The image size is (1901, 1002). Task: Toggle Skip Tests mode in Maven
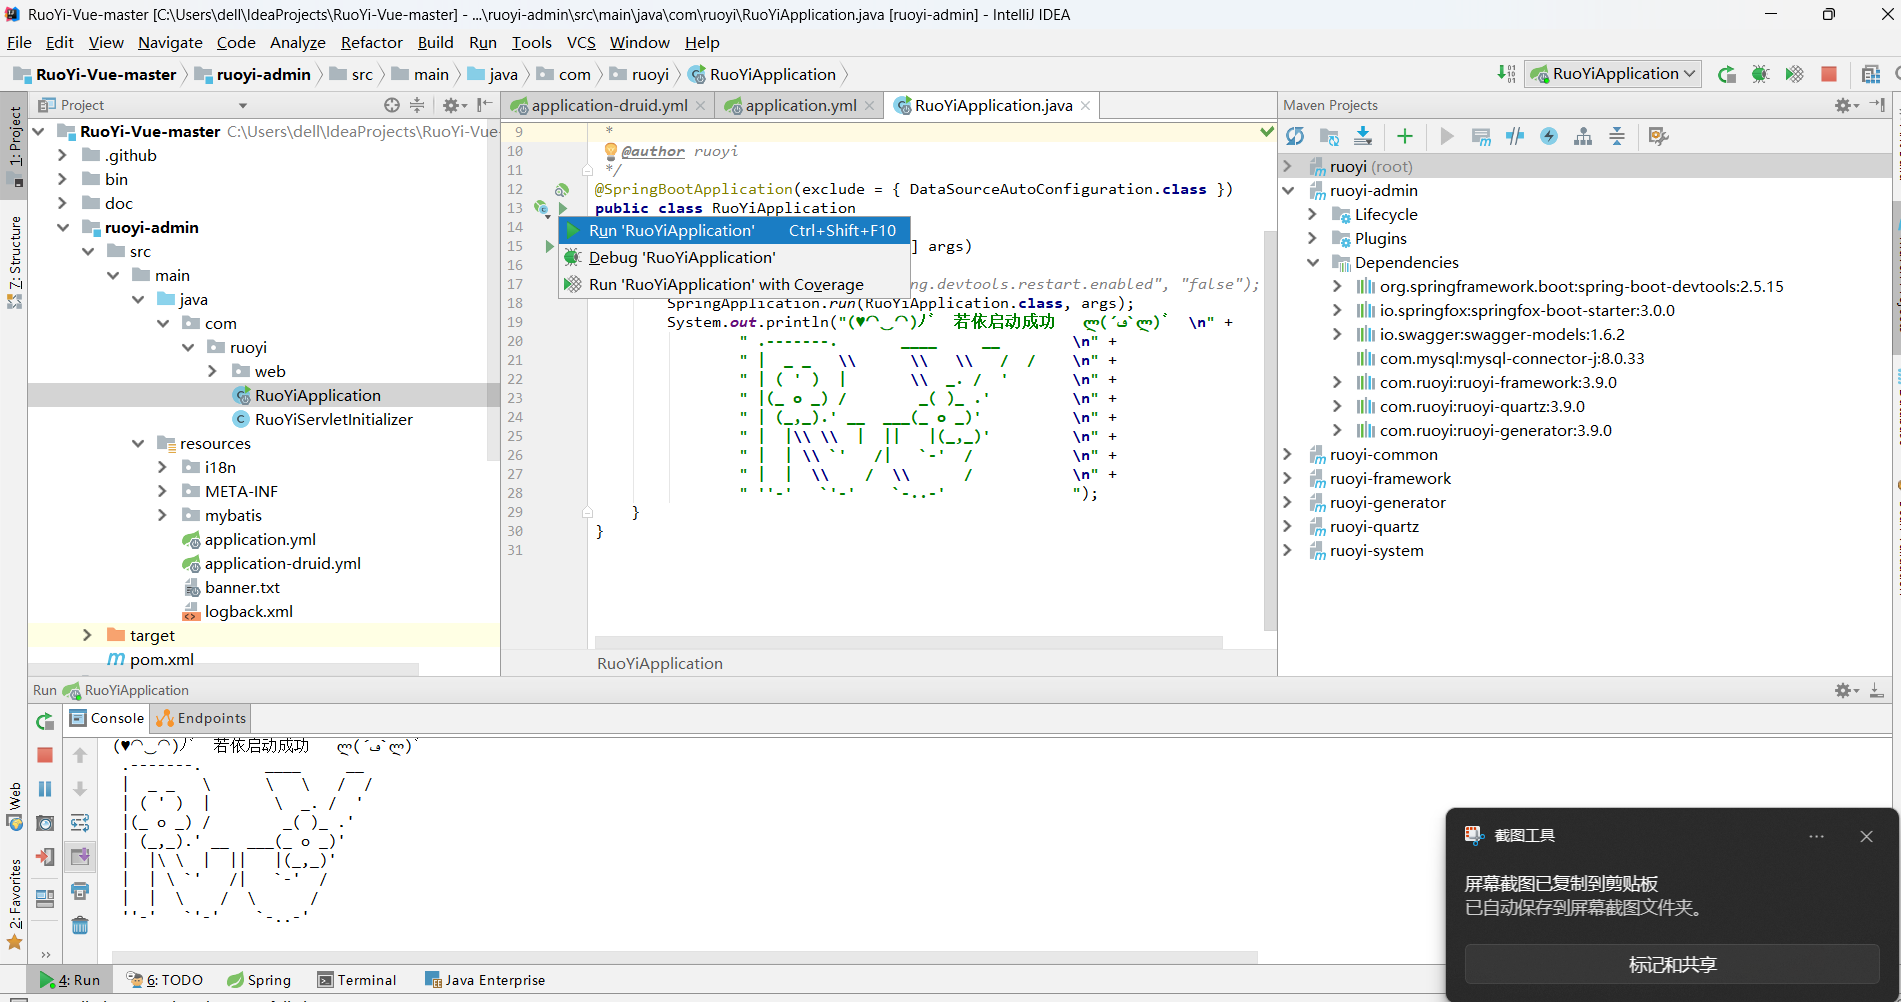[1549, 136]
